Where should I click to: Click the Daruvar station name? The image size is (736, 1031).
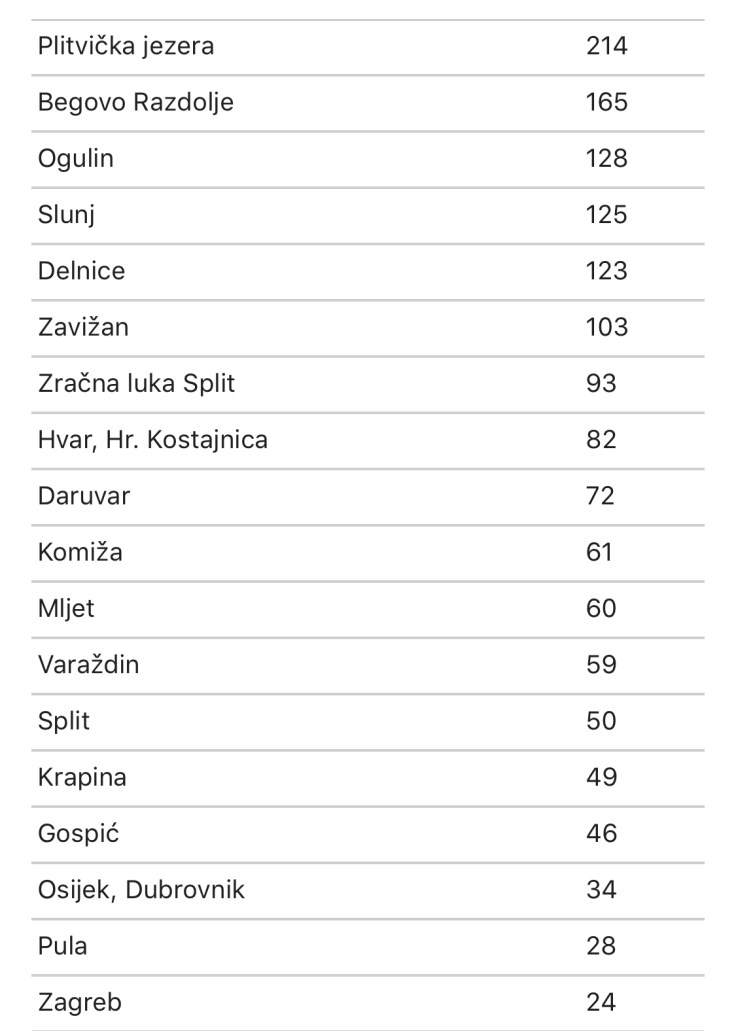(84, 495)
